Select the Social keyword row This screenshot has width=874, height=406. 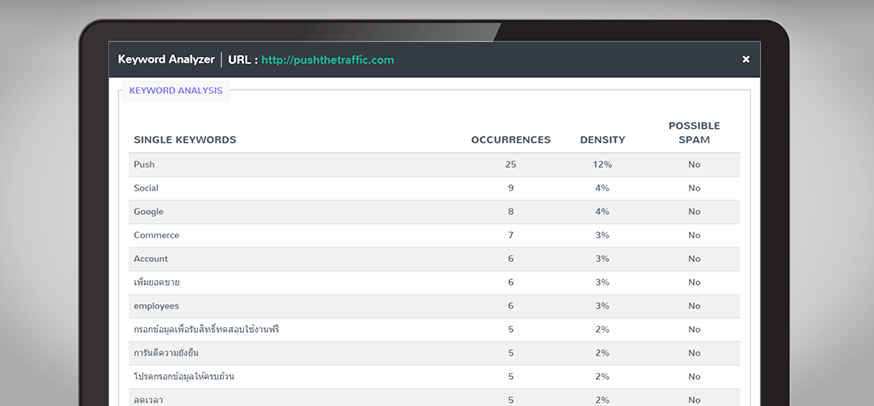point(146,188)
